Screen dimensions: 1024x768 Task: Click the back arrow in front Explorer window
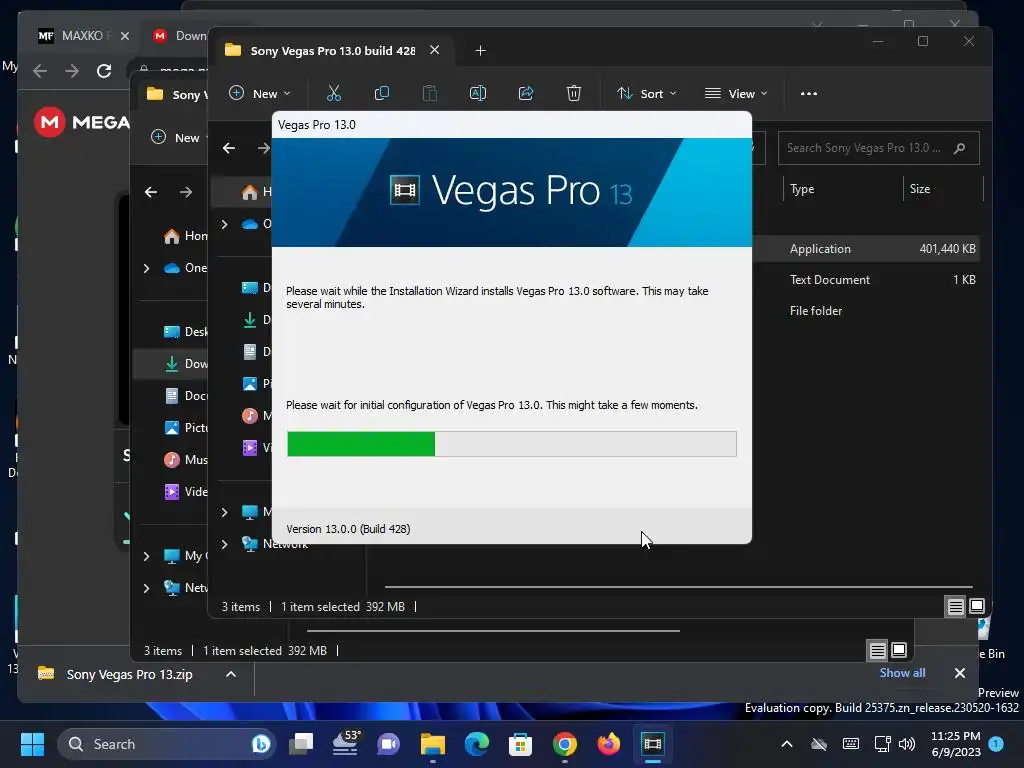[x=229, y=148]
